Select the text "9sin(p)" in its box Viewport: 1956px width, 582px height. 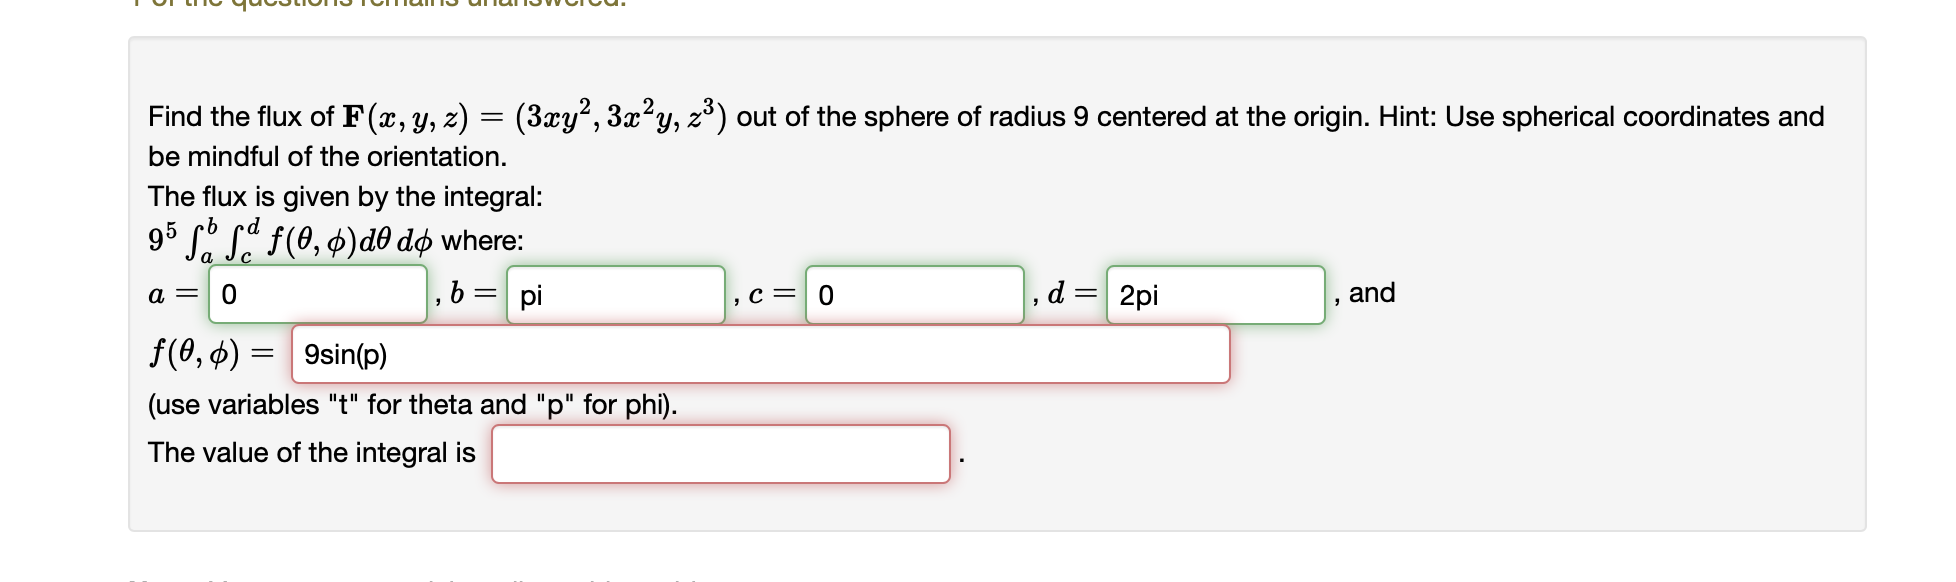point(344,353)
